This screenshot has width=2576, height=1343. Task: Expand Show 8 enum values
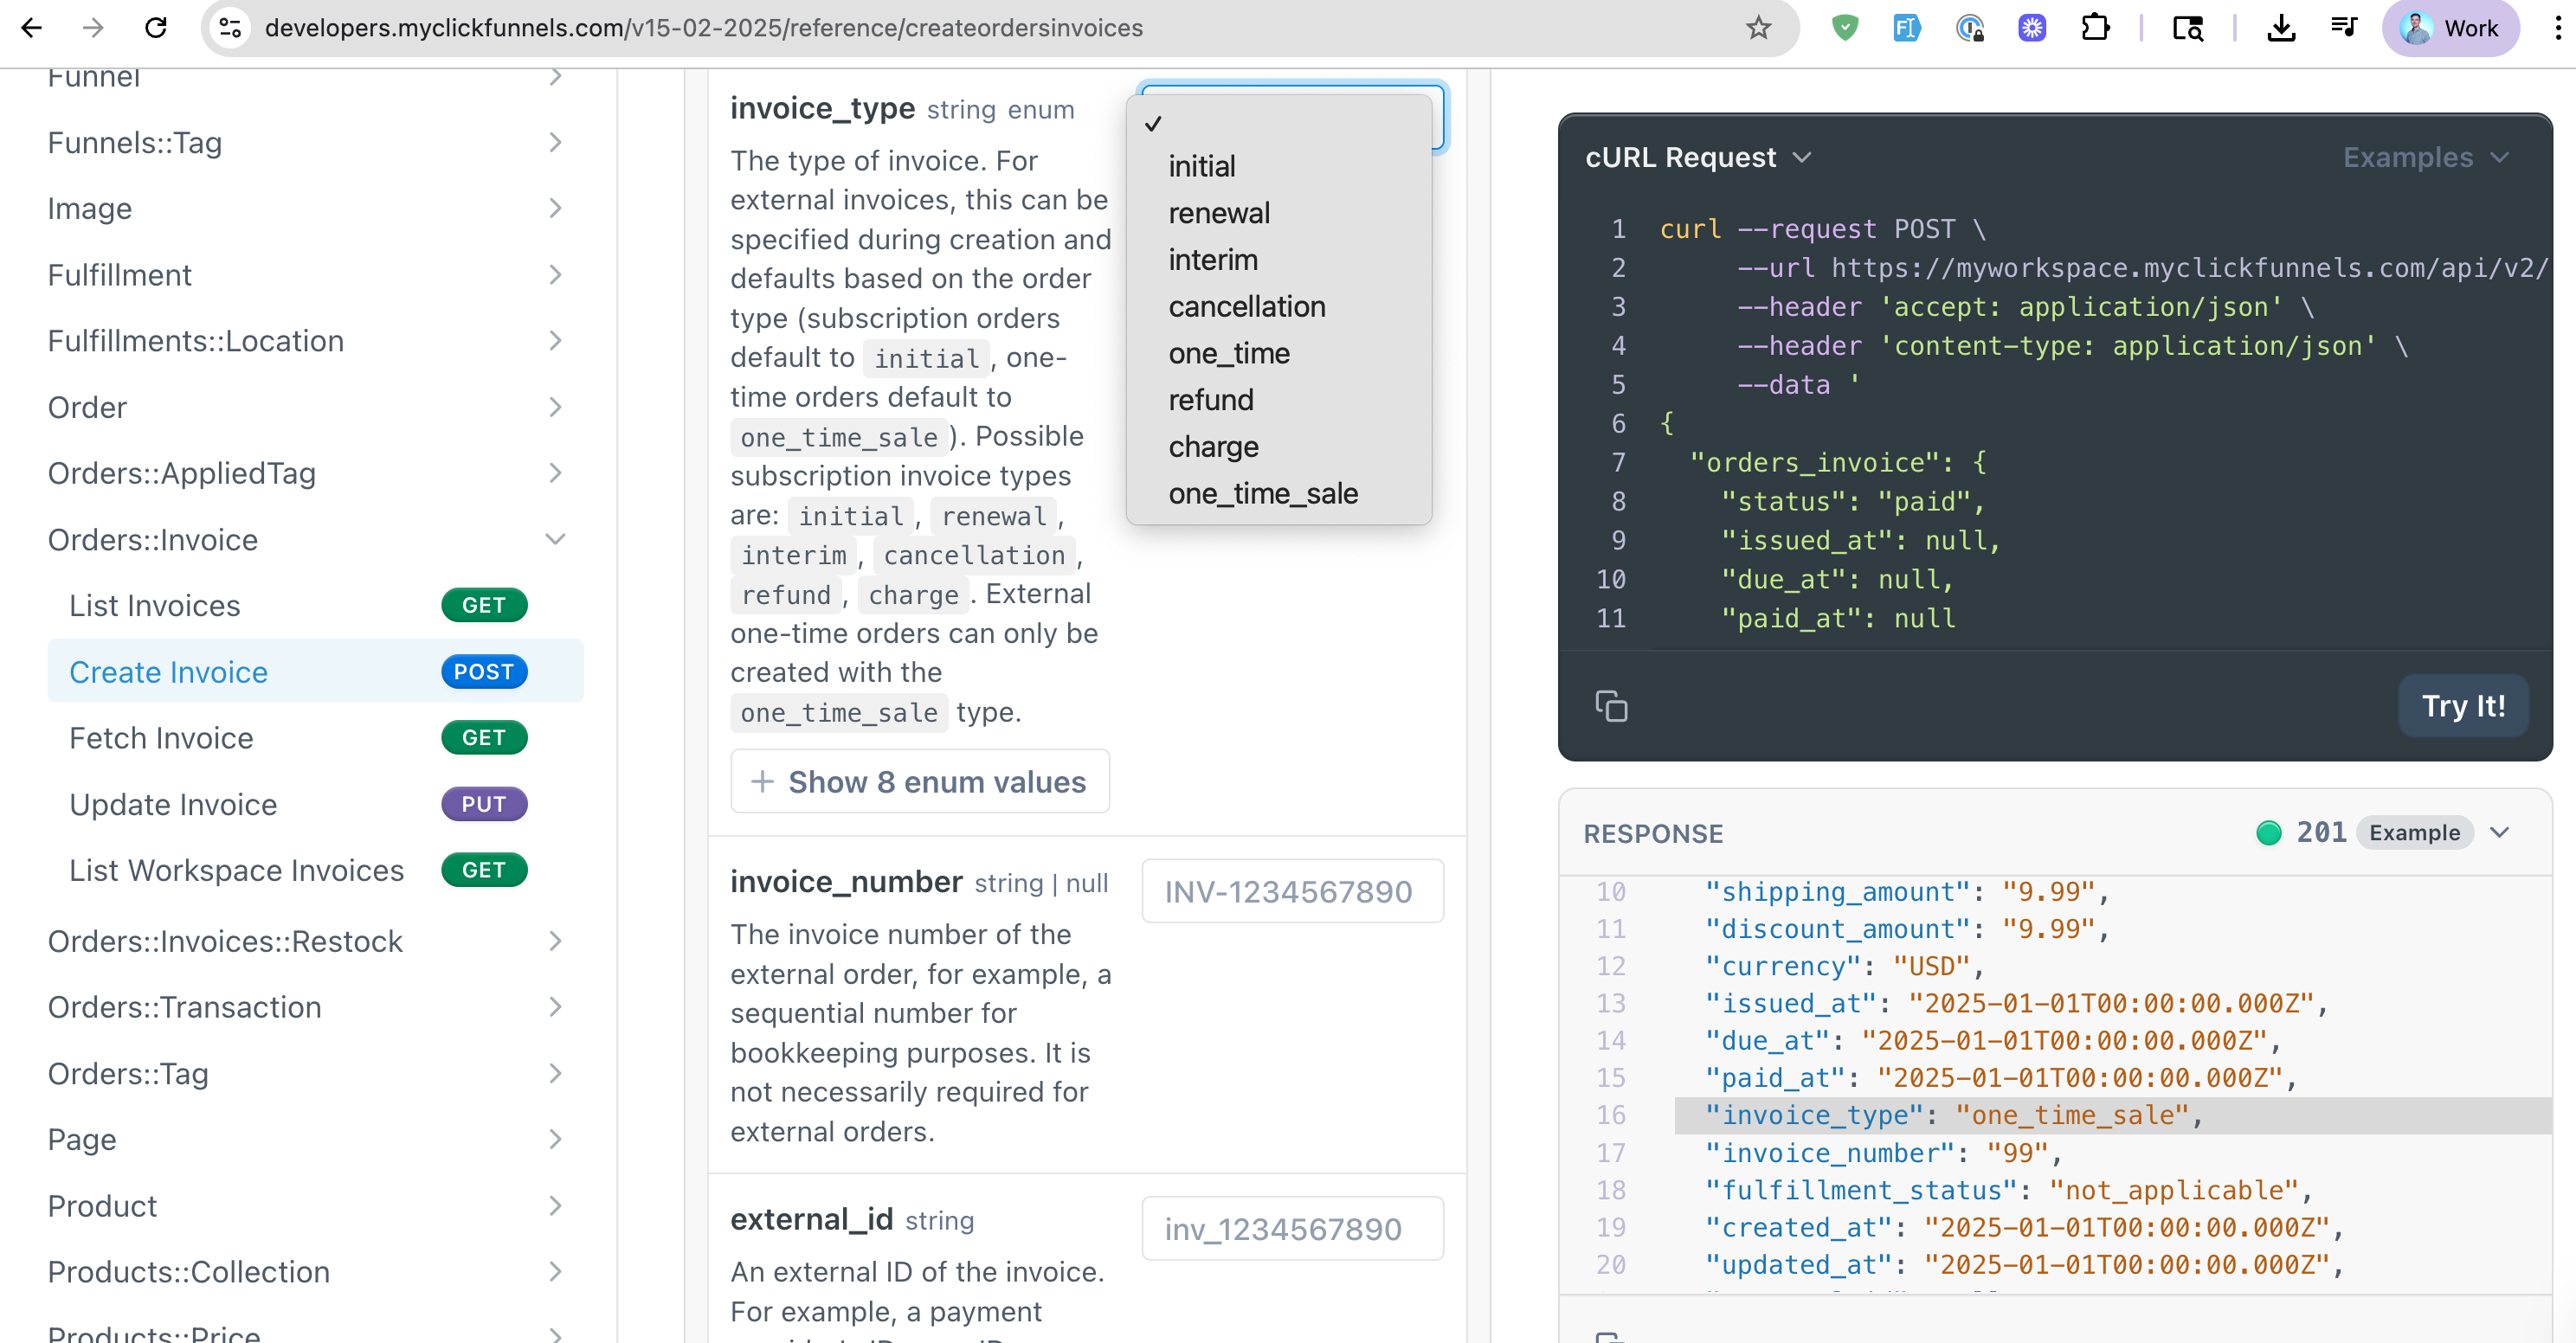tap(919, 782)
